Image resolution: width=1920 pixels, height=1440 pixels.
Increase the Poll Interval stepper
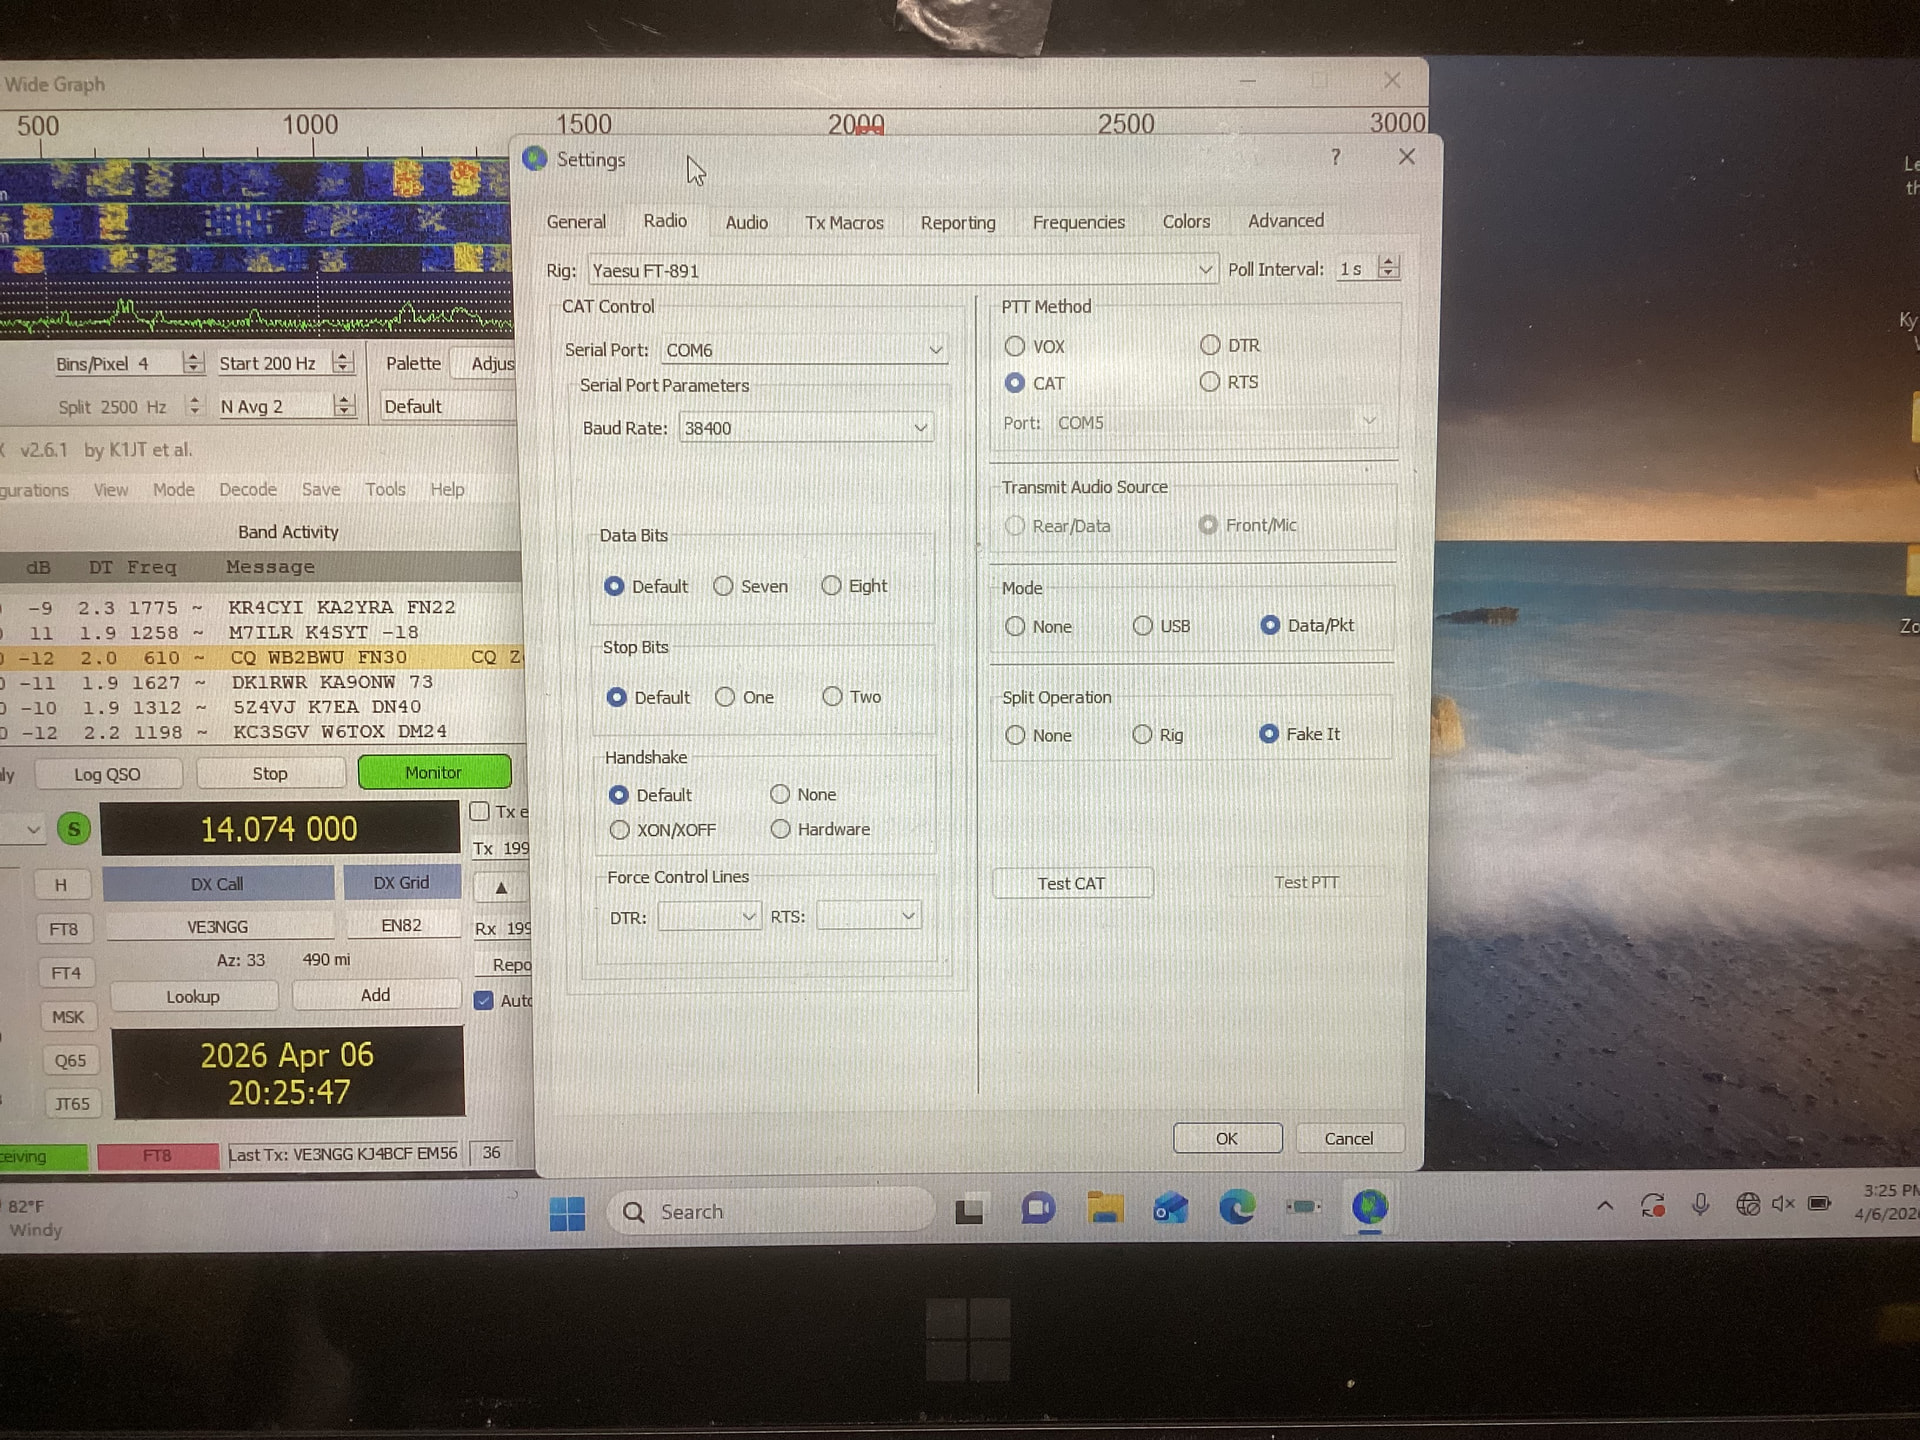pos(1388,263)
